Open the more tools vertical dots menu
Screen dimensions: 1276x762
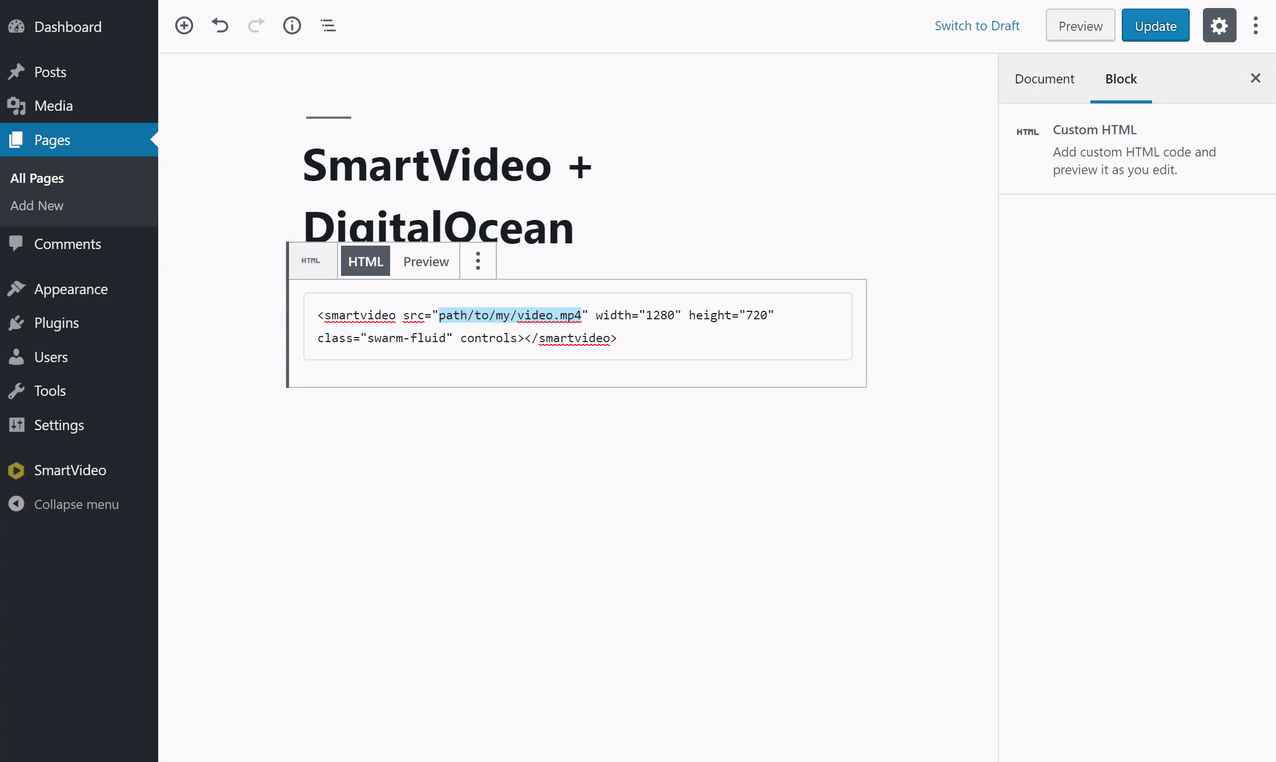(1256, 26)
